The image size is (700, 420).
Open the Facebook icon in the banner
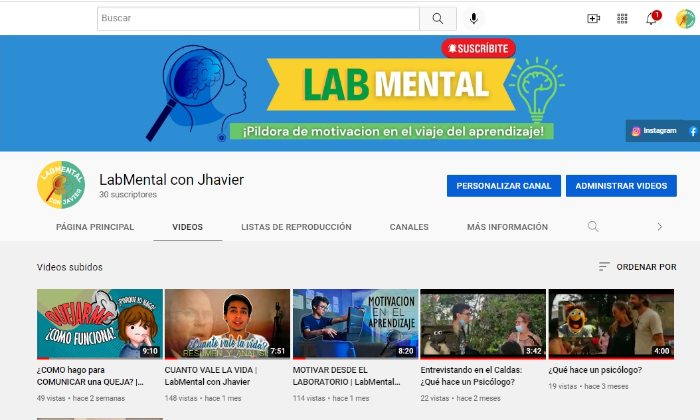[693, 131]
